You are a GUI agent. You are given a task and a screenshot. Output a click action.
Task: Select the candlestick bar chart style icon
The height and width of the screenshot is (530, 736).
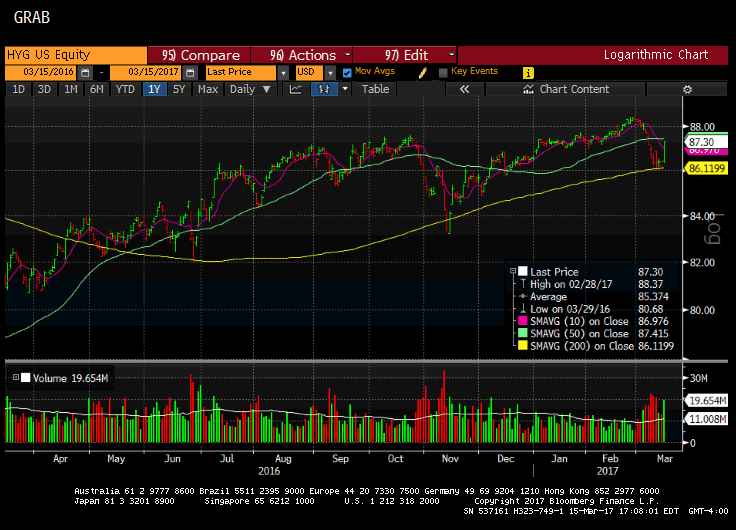tap(324, 89)
